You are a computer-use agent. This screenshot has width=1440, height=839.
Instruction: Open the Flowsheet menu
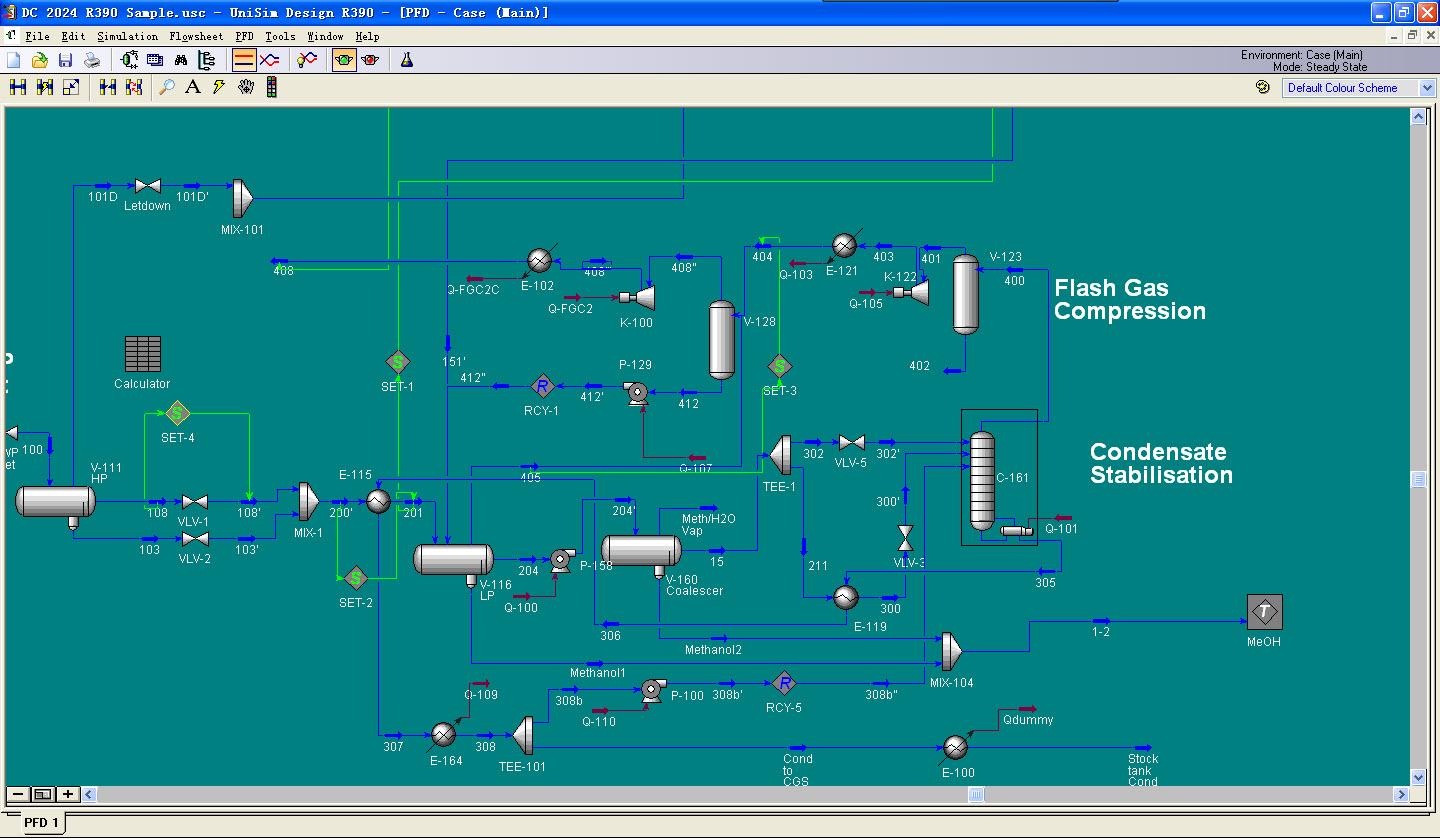[196, 36]
